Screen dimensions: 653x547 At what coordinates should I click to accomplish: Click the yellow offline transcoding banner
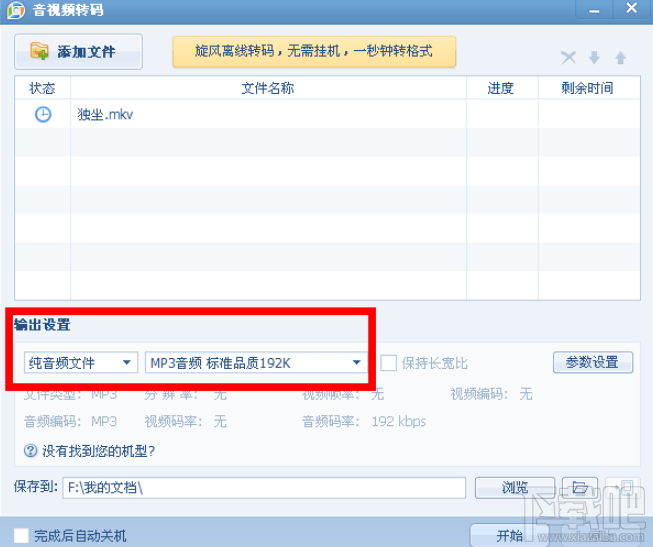click(x=314, y=52)
